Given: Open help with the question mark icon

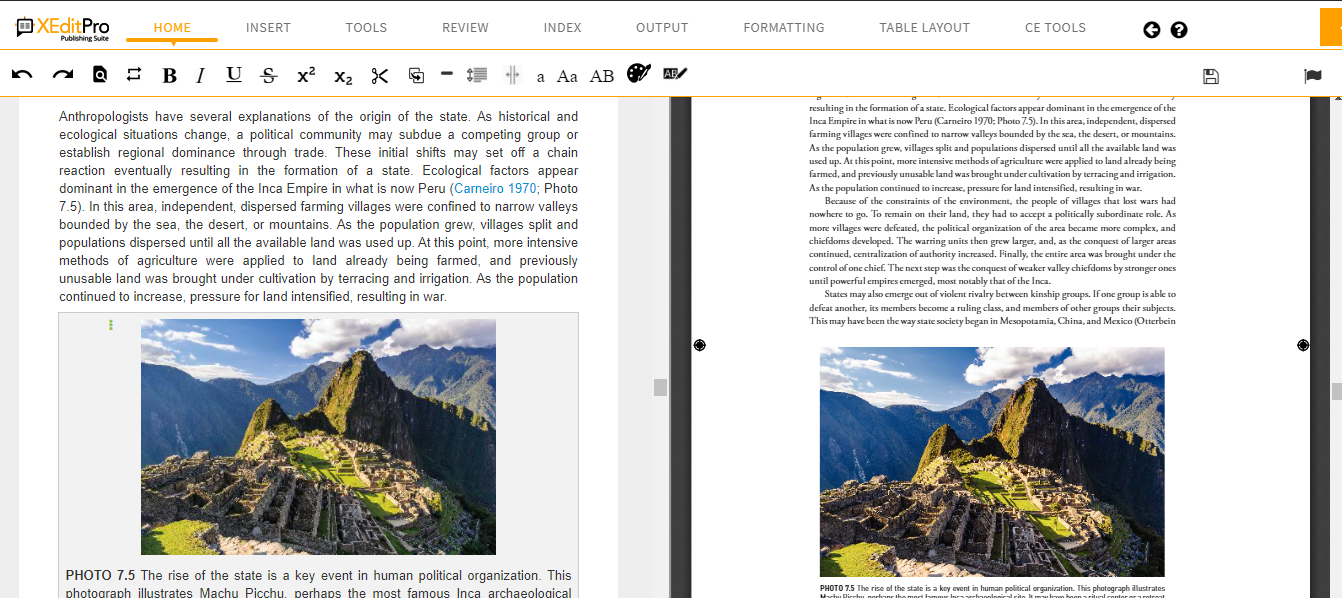Looking at the screenshot, I should [1179, 30].
